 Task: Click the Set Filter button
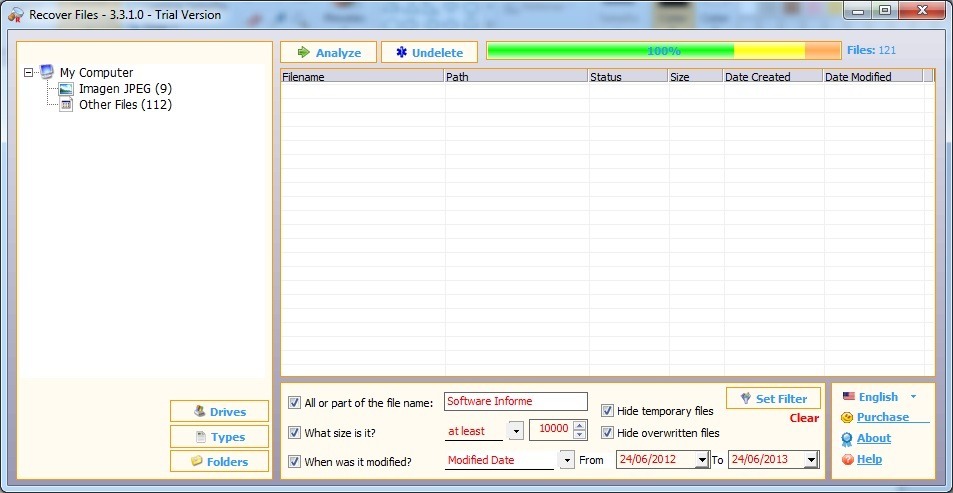click(x=773, y=399)
